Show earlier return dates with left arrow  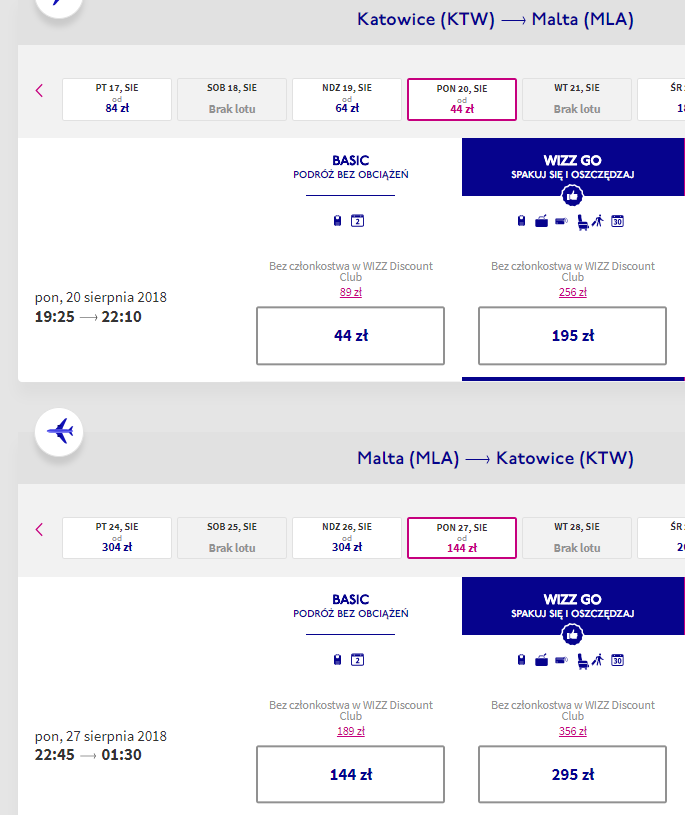click(x=39, y=529)
